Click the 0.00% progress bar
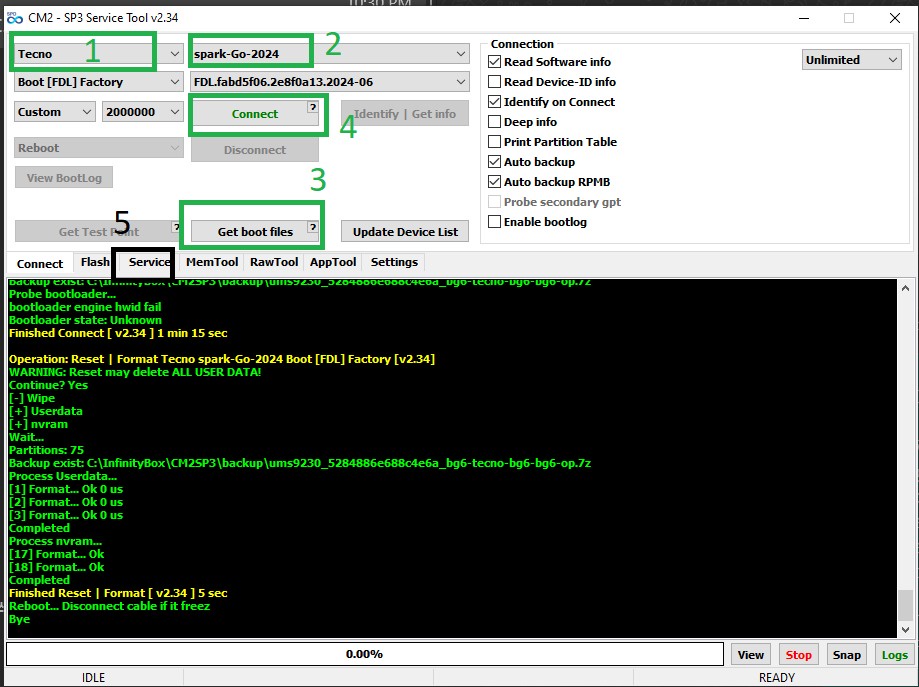The image size is (919, 687). (364, 654)
